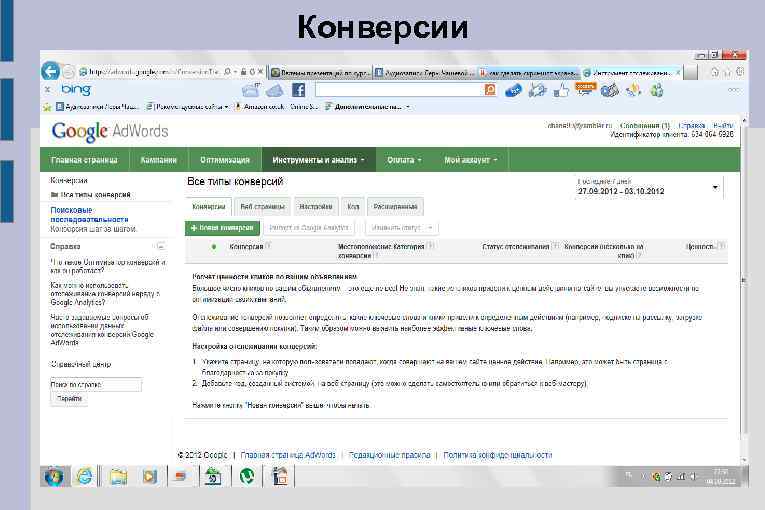
Task: Open the Справочный центр link
Action: point(81,364)
